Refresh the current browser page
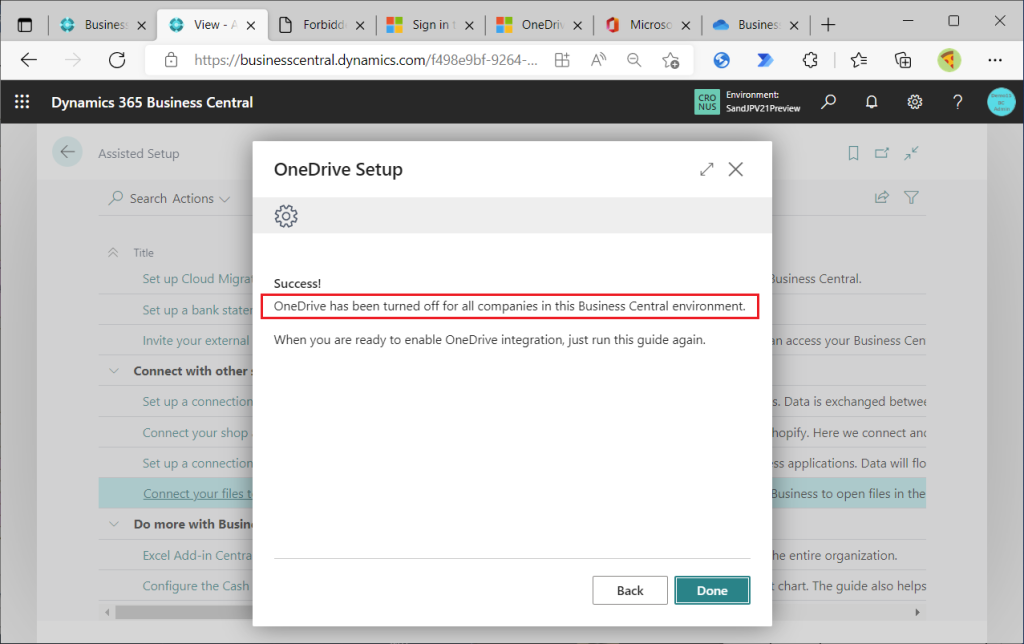 (117, 60)
